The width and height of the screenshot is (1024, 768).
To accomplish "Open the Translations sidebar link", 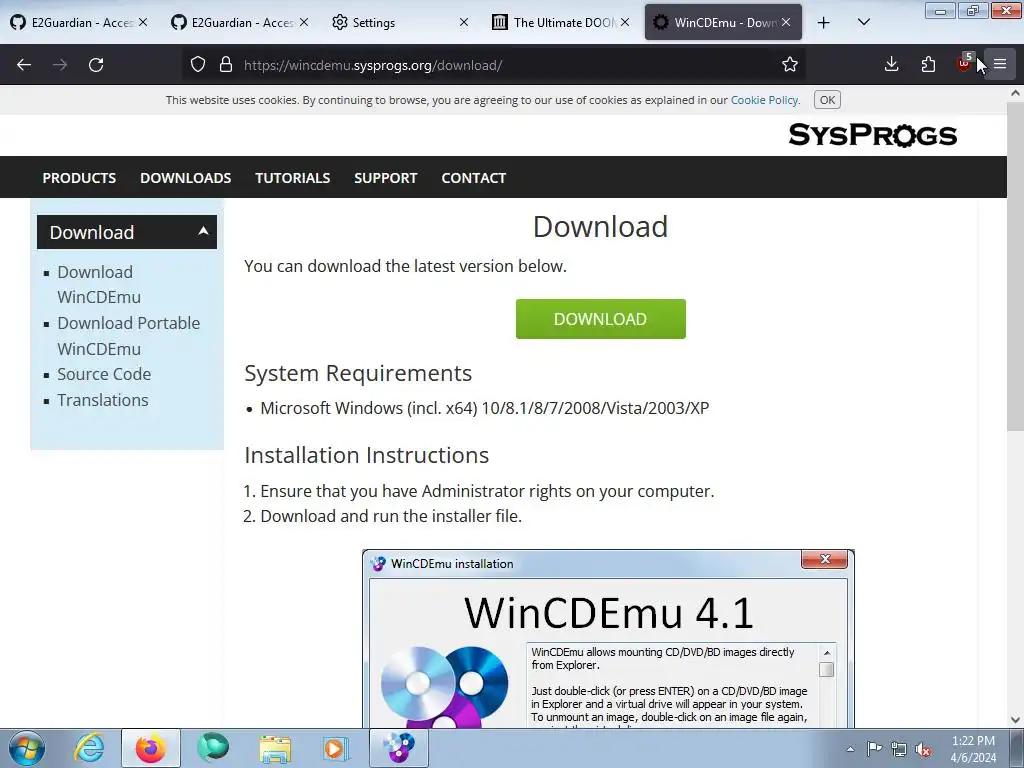I will [x=103, y=400].
